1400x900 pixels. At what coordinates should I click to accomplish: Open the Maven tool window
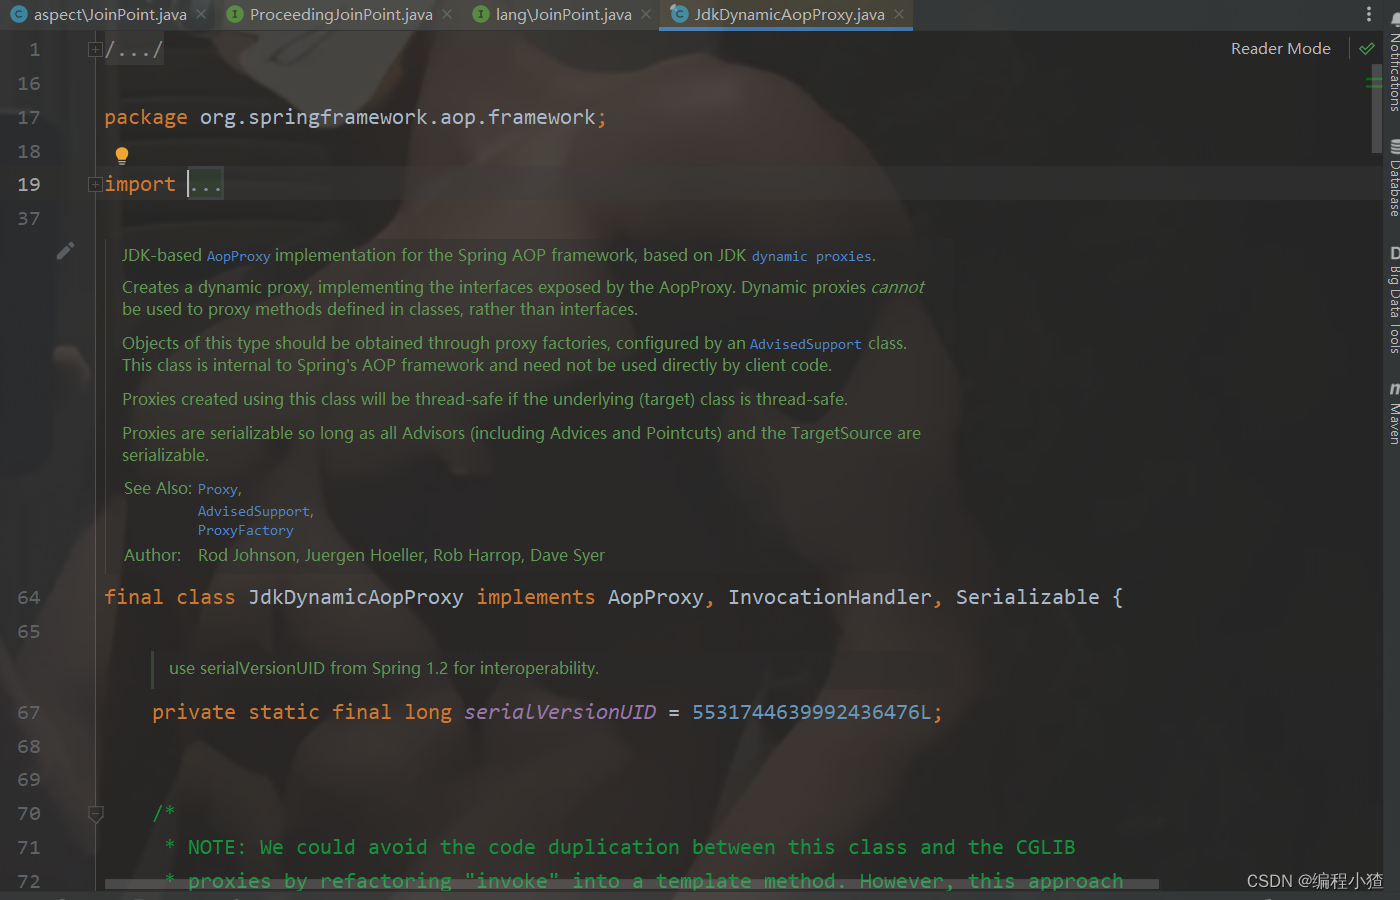pos(1393,412)
